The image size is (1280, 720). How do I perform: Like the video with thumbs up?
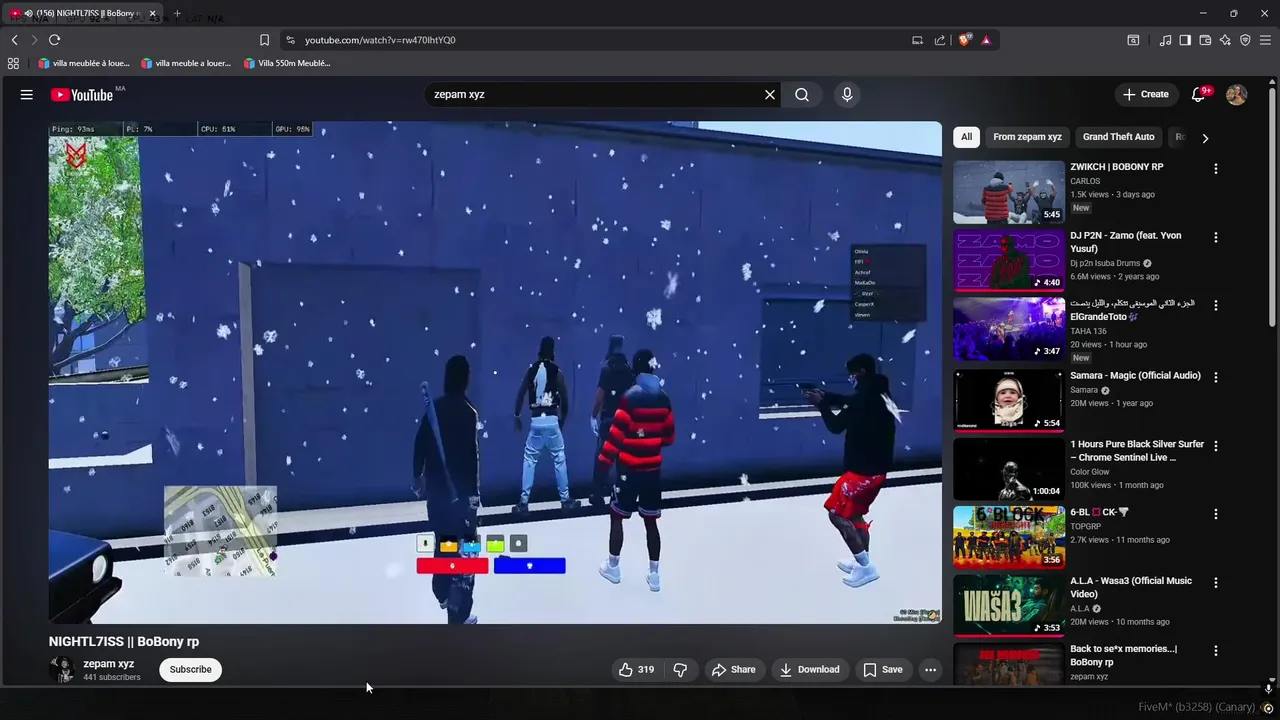(x=637, y=670)
